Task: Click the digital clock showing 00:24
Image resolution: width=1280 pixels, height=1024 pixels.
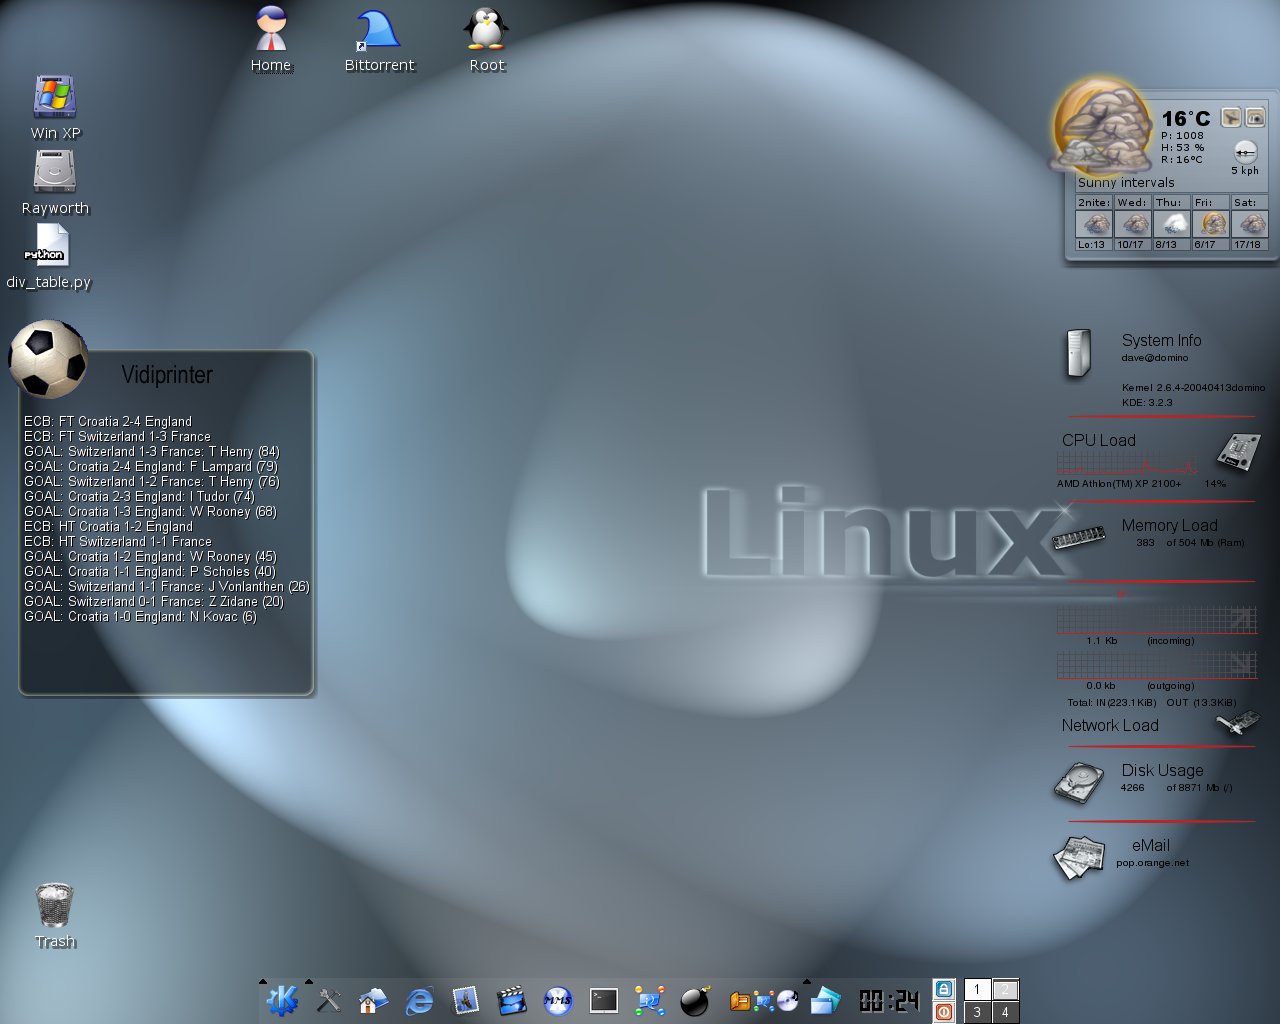Action: [x=889, y=1000]
